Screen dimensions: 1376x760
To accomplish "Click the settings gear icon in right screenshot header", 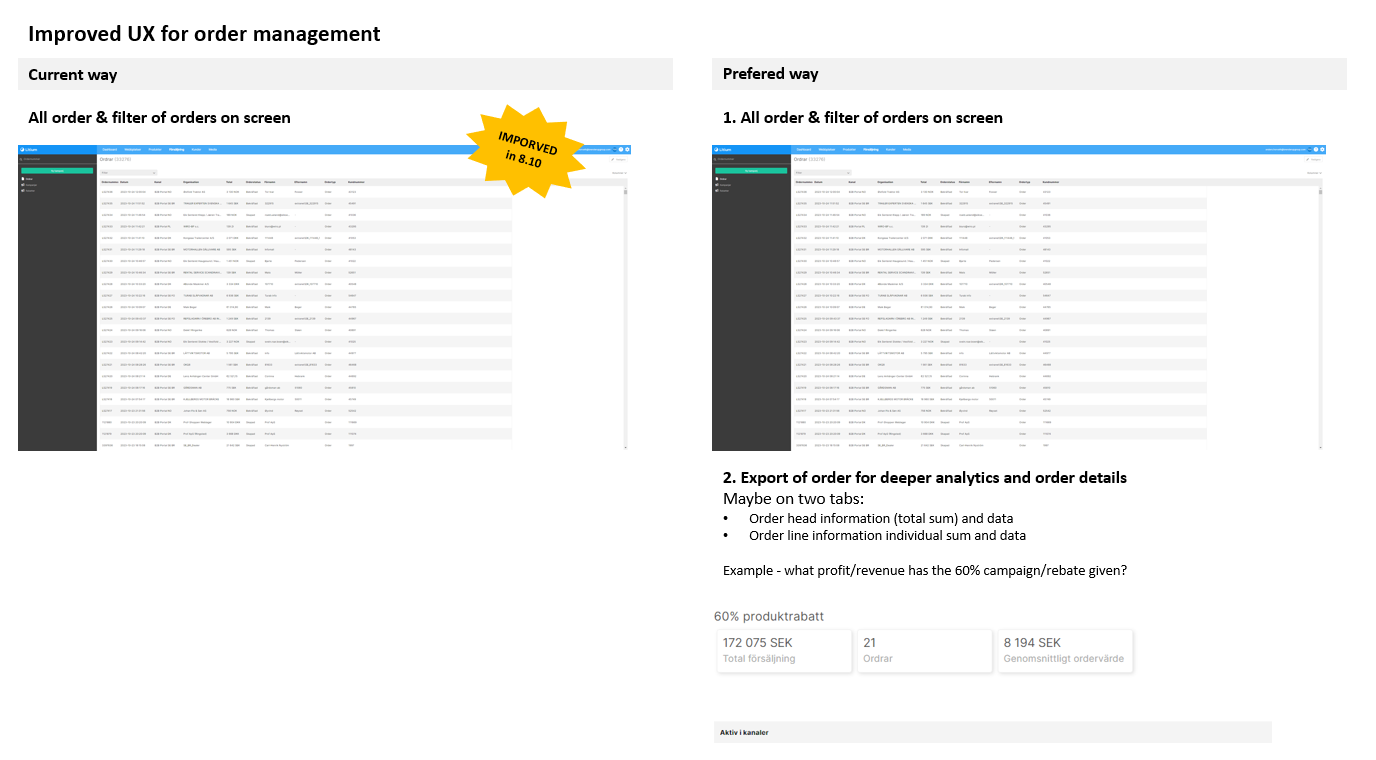I will click(1320, 149).
